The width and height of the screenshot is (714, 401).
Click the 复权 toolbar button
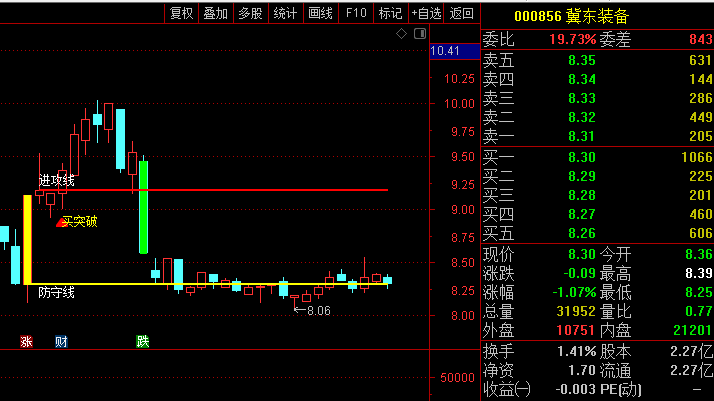tap(181, 13)
